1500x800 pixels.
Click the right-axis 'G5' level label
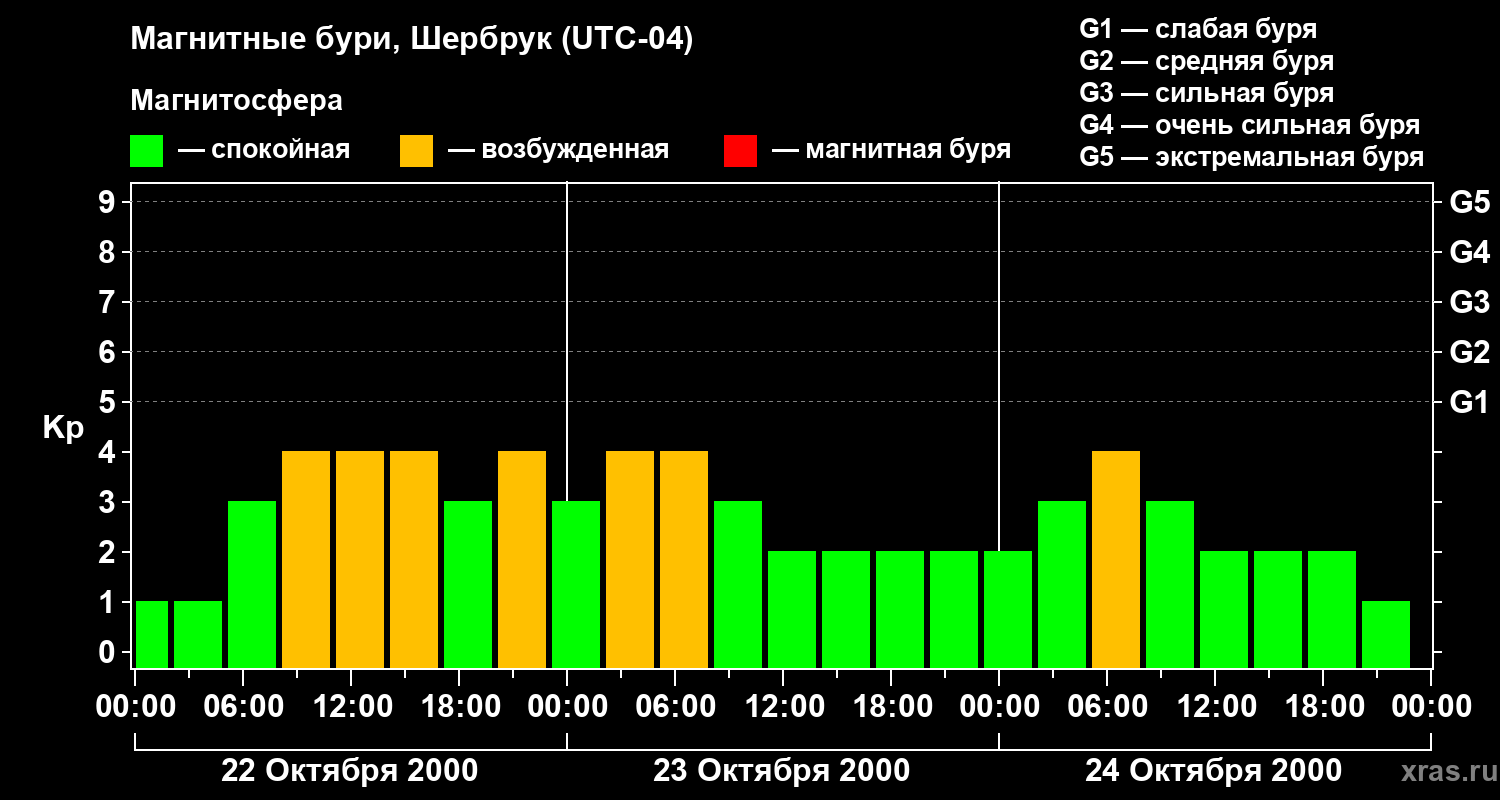(x=1469, y=202)
